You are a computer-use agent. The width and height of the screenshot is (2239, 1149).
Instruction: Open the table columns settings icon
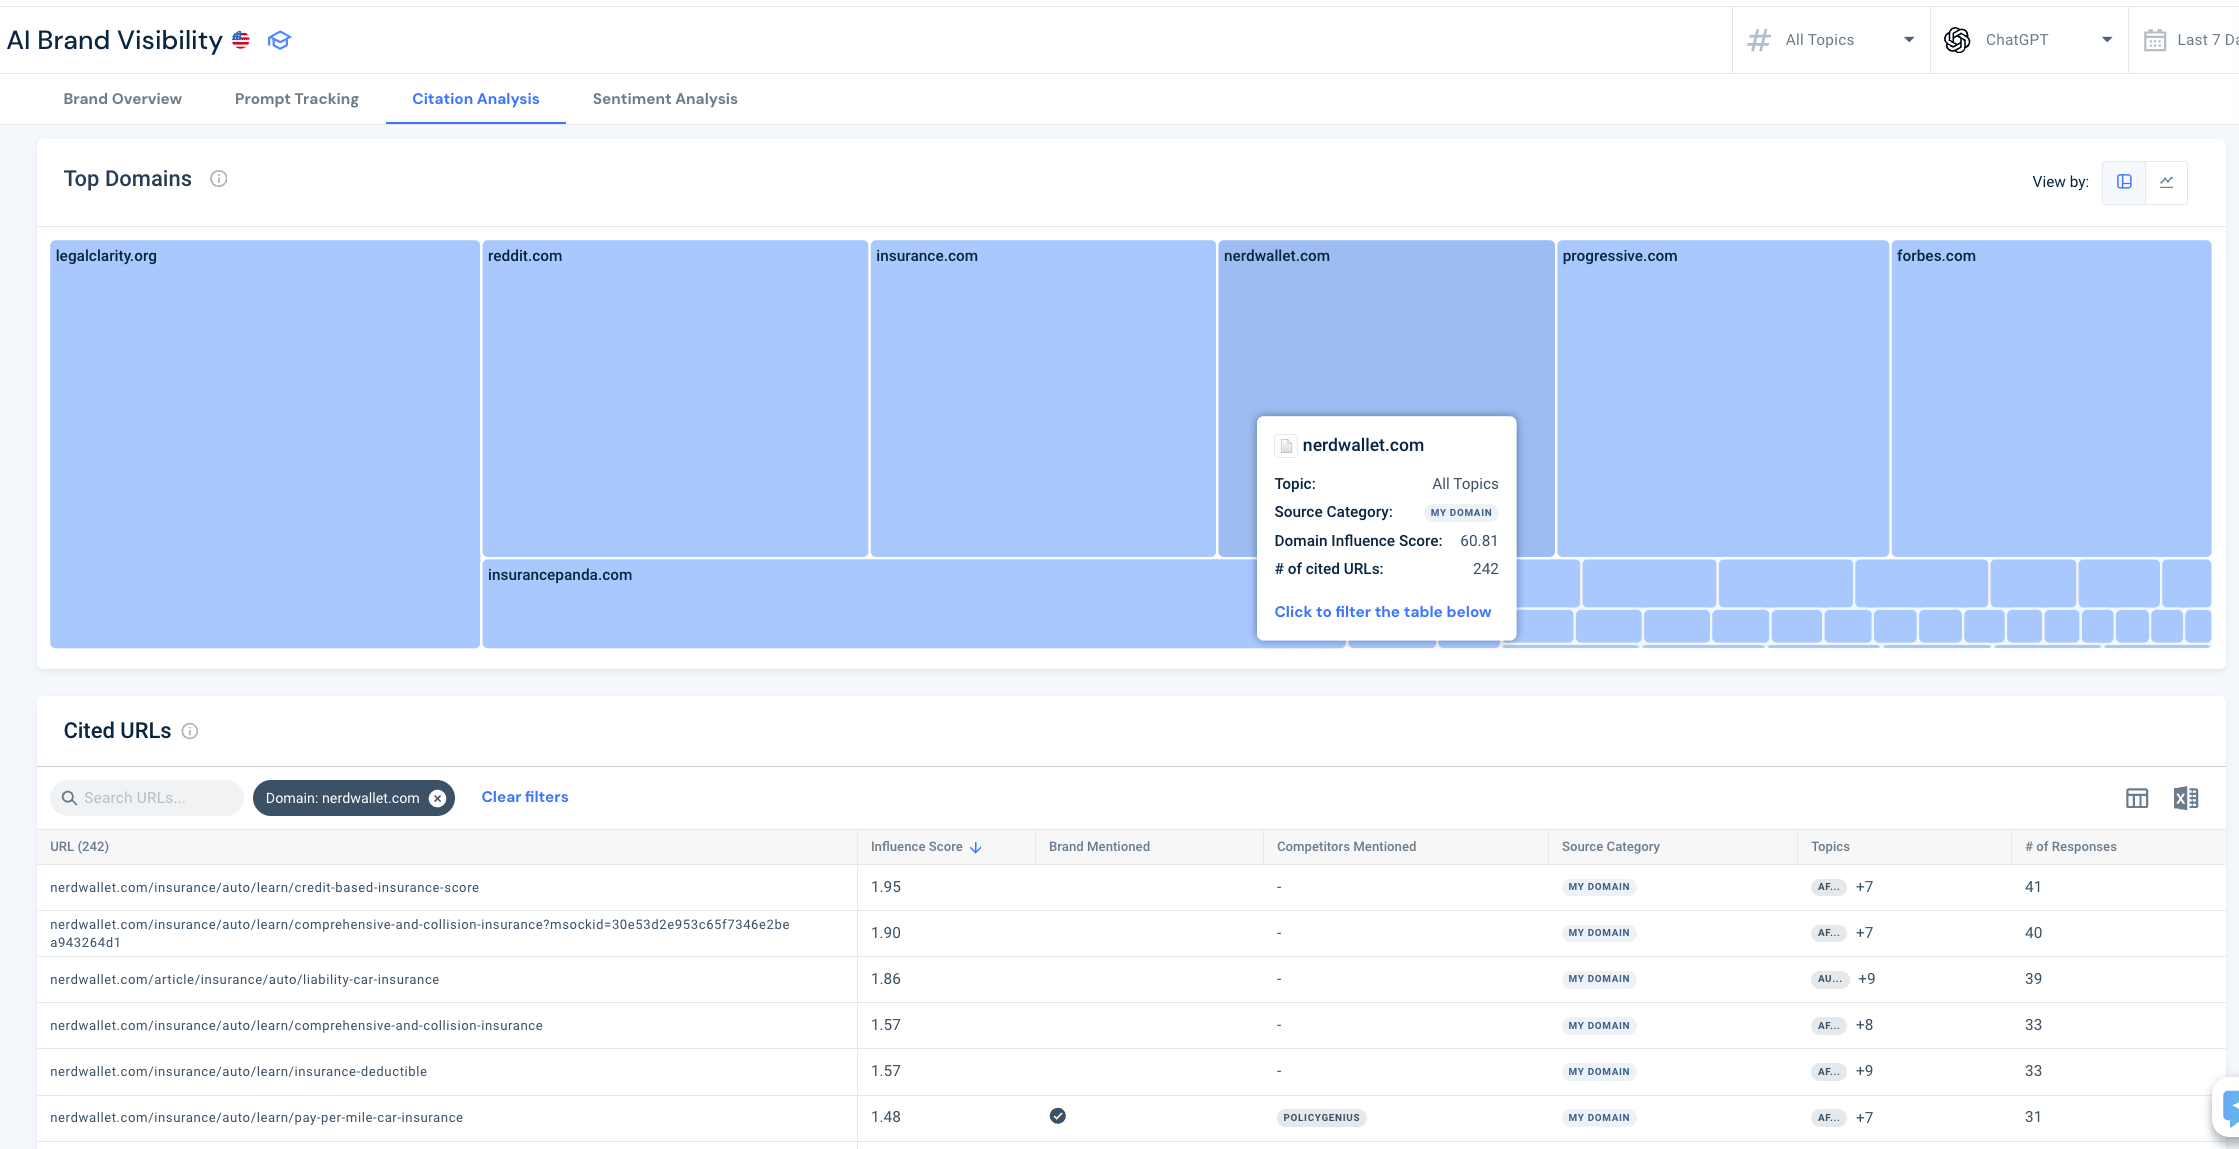click(x=2137, y=798)
